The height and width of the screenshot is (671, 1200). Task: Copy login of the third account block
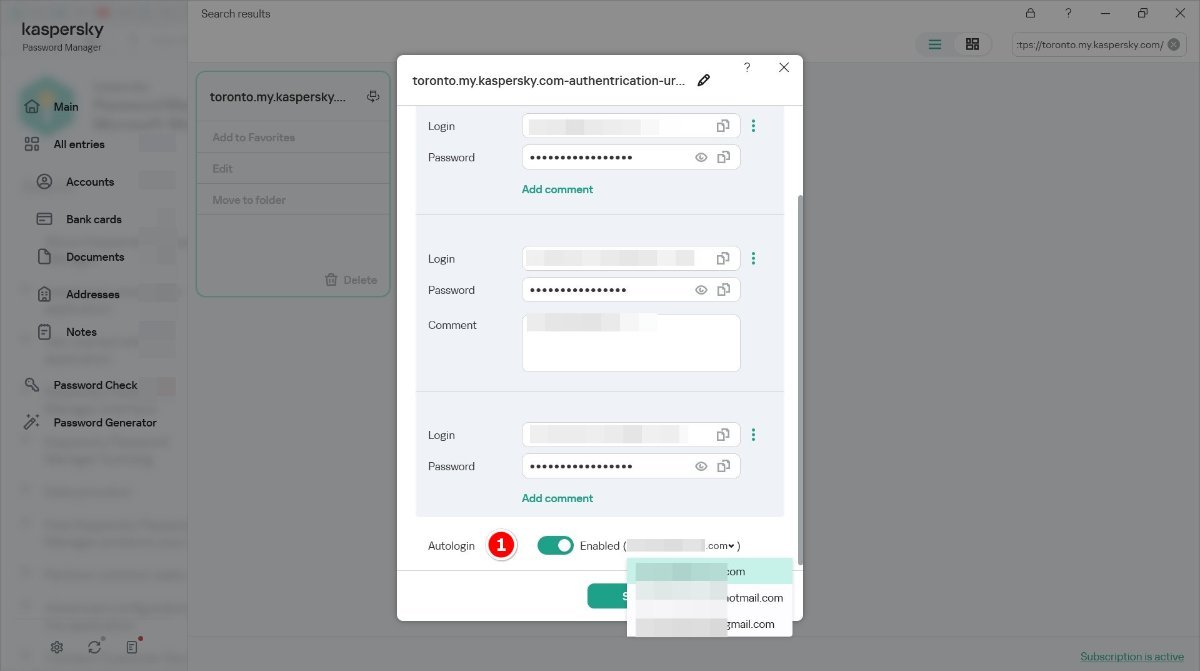coord(723,435)
